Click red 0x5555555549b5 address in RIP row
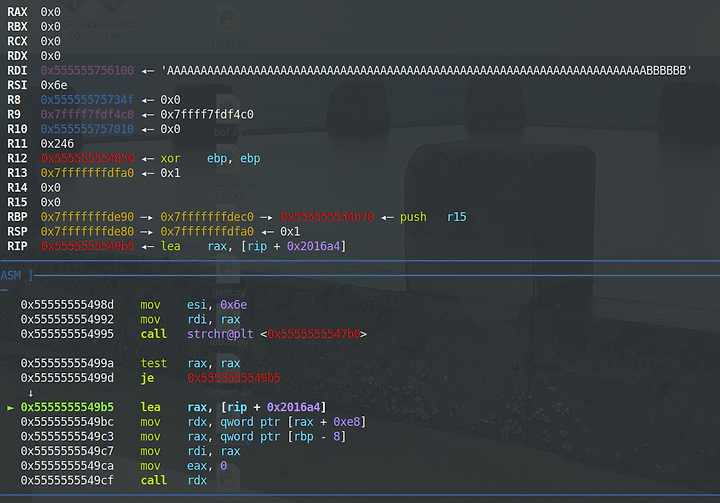The height and width of the screenshot is (503, 720). (x=87, y=247)
